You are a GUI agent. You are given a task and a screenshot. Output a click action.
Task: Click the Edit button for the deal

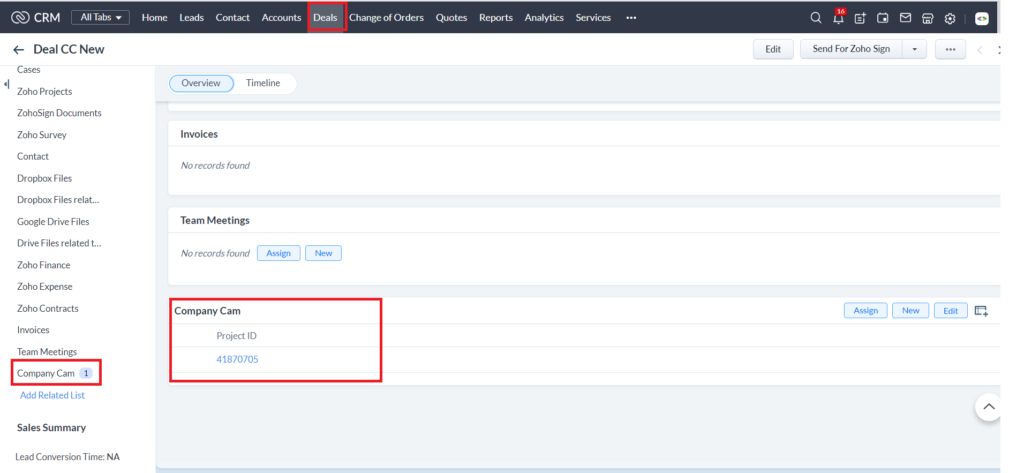pyautogui.click(x=773, y=49)
